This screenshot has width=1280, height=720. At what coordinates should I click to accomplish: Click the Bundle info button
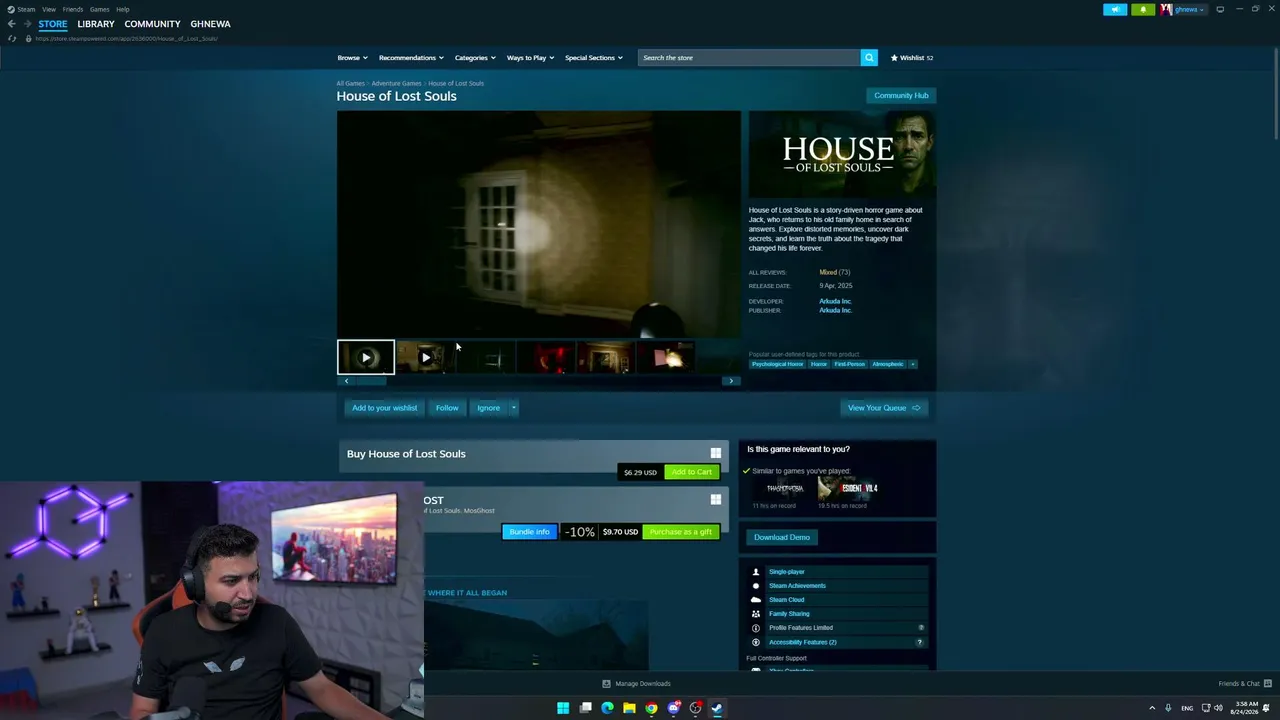point(529,532)
